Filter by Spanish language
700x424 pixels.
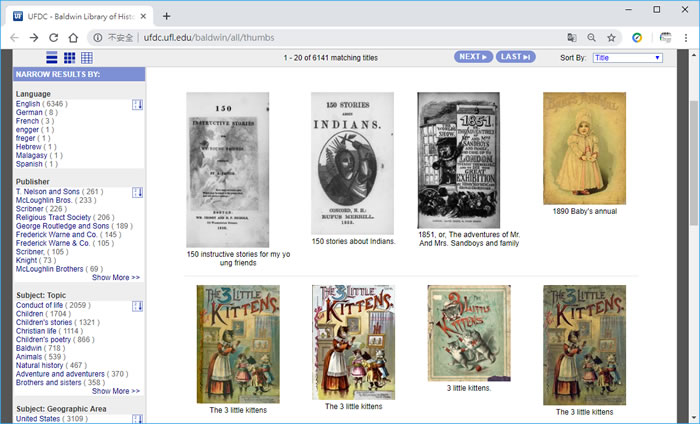[x=29, y=164]
